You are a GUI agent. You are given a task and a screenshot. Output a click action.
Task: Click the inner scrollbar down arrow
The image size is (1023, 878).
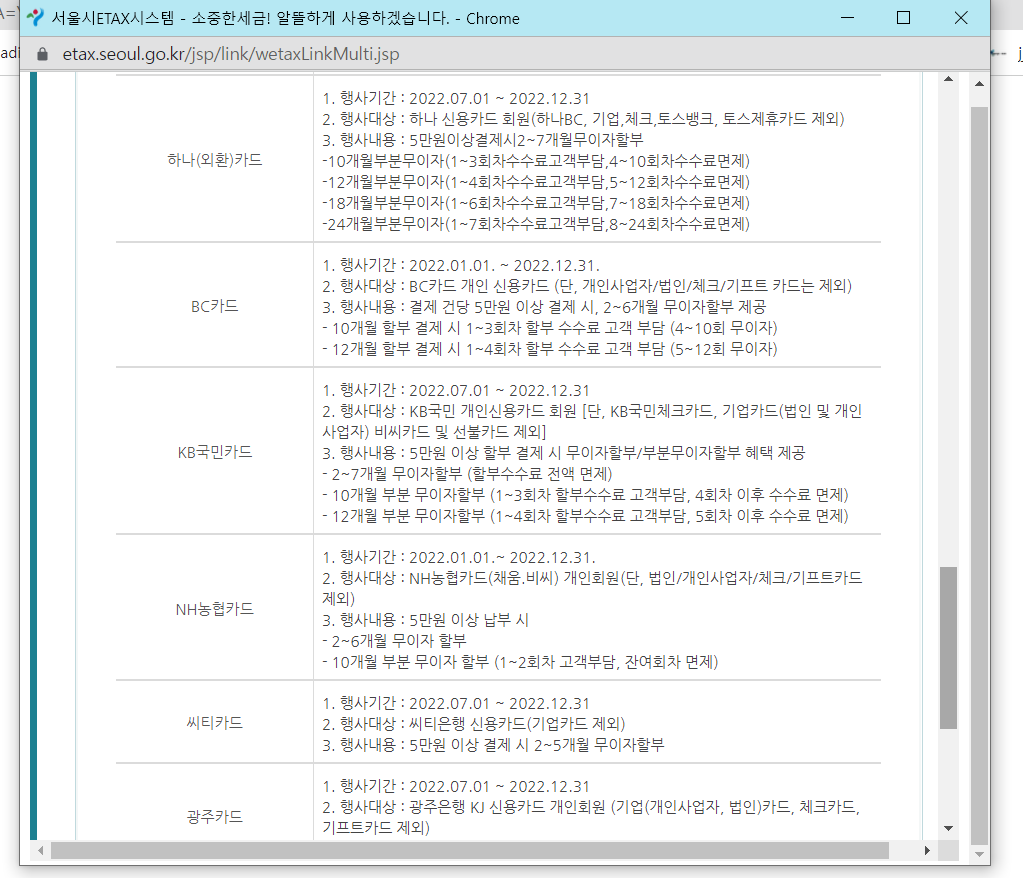coord(948,828)
